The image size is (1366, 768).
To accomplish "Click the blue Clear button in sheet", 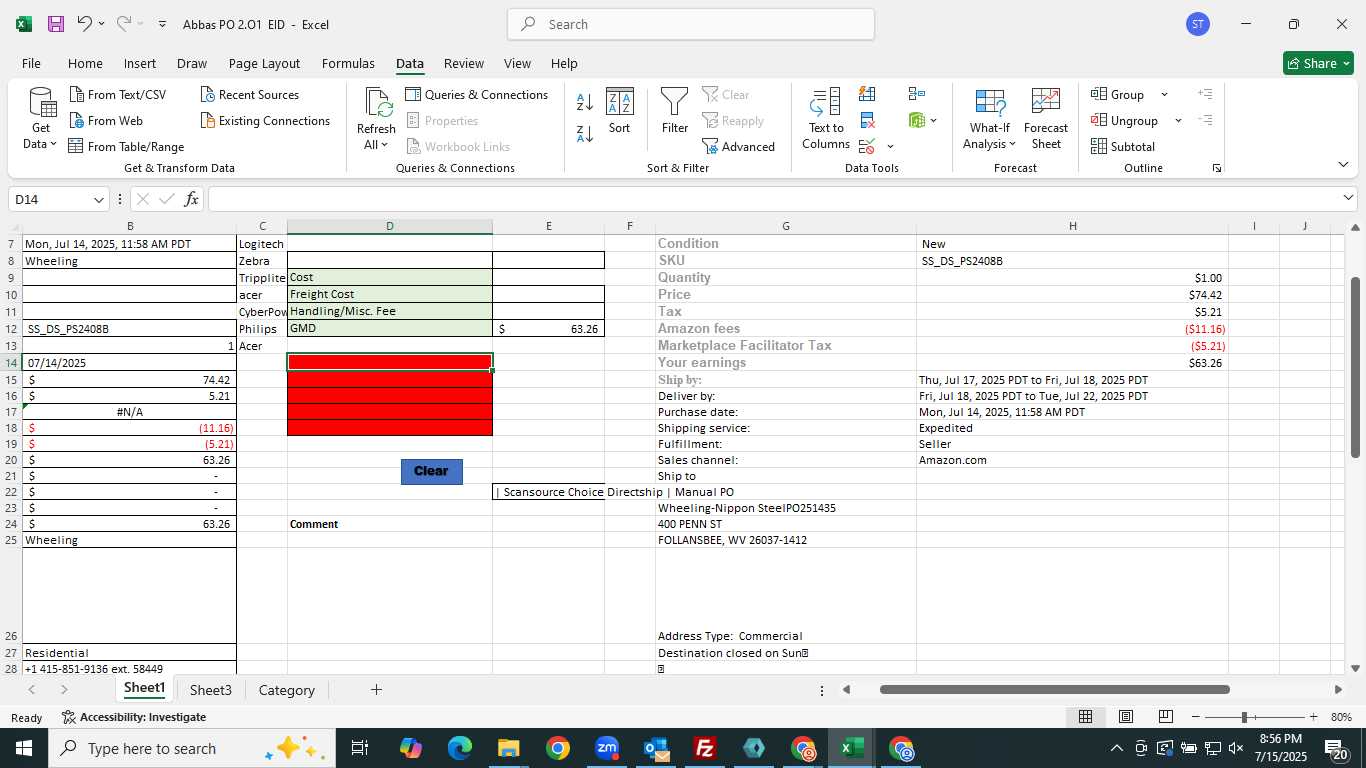I will [431, 471].
